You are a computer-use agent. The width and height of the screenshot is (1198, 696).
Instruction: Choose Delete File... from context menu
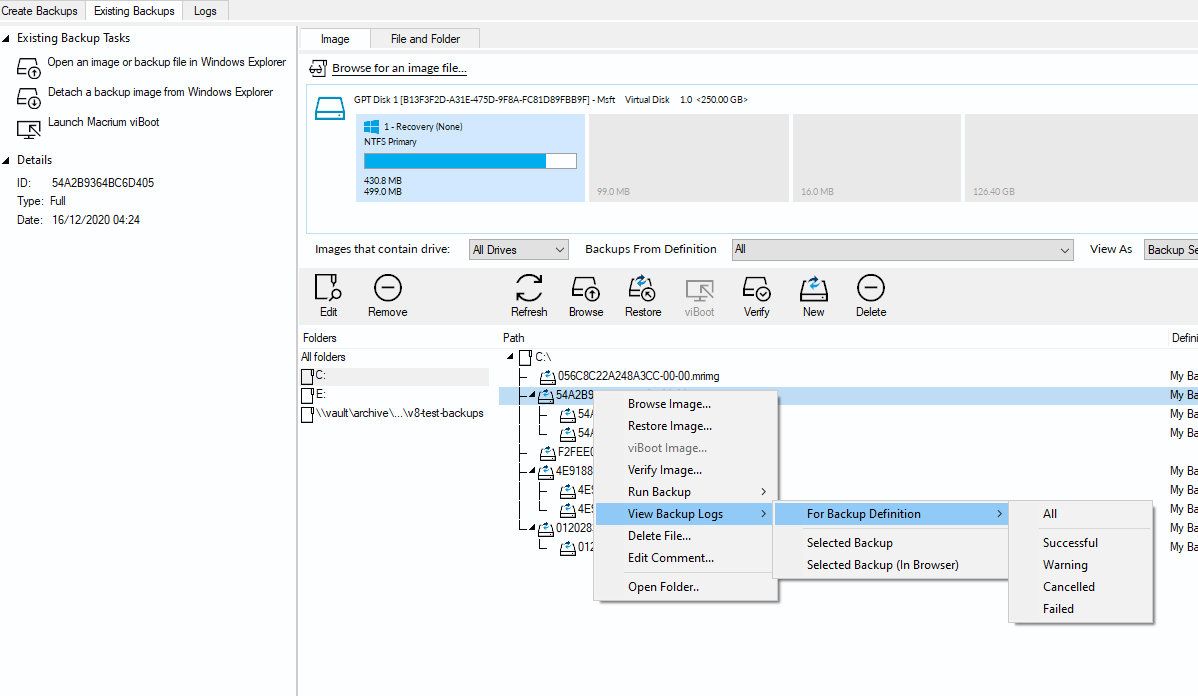coord(686,536)
